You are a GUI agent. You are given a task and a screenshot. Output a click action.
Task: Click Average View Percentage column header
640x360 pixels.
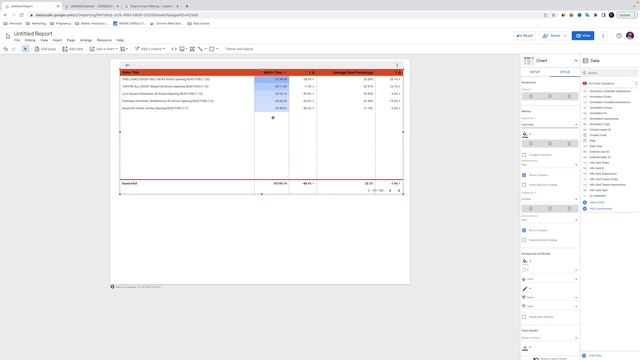[x=353, y=73]
